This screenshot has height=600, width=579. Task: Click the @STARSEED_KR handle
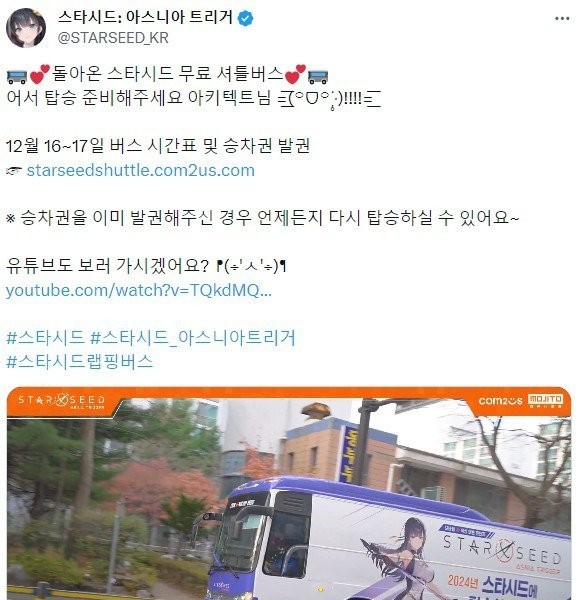point(113,38)
